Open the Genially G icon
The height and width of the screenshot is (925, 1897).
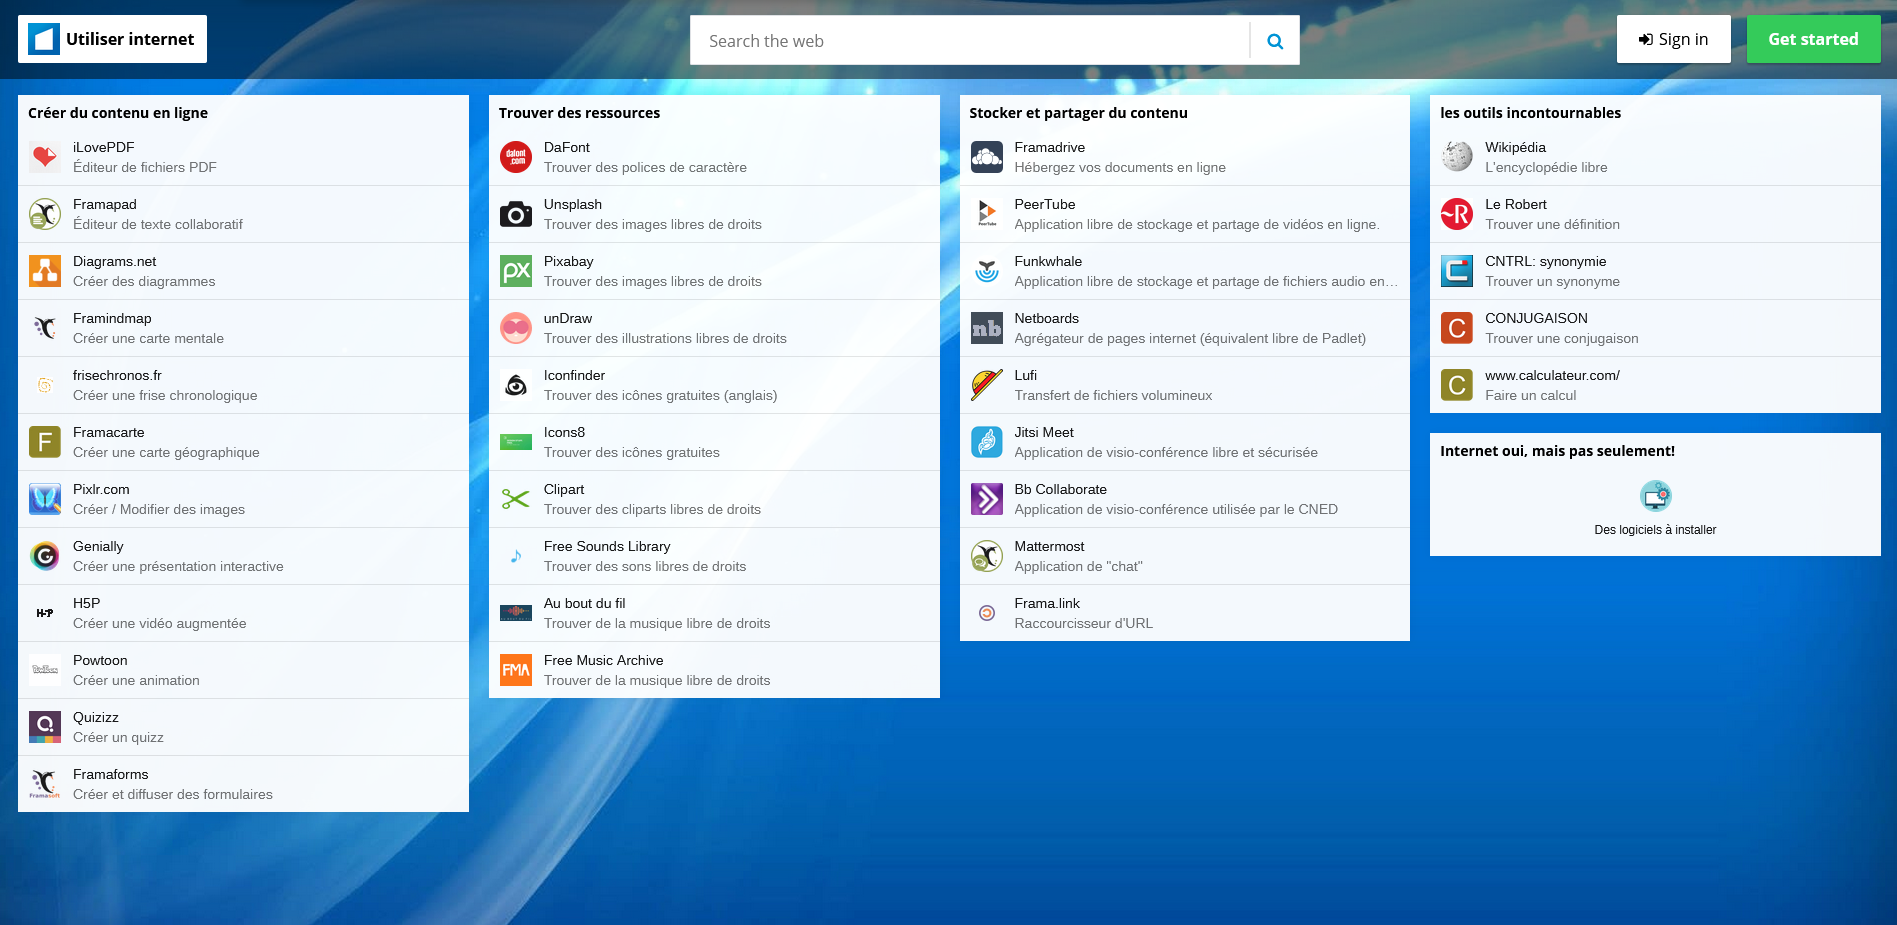pyautogui.click(x=45, y=556)
